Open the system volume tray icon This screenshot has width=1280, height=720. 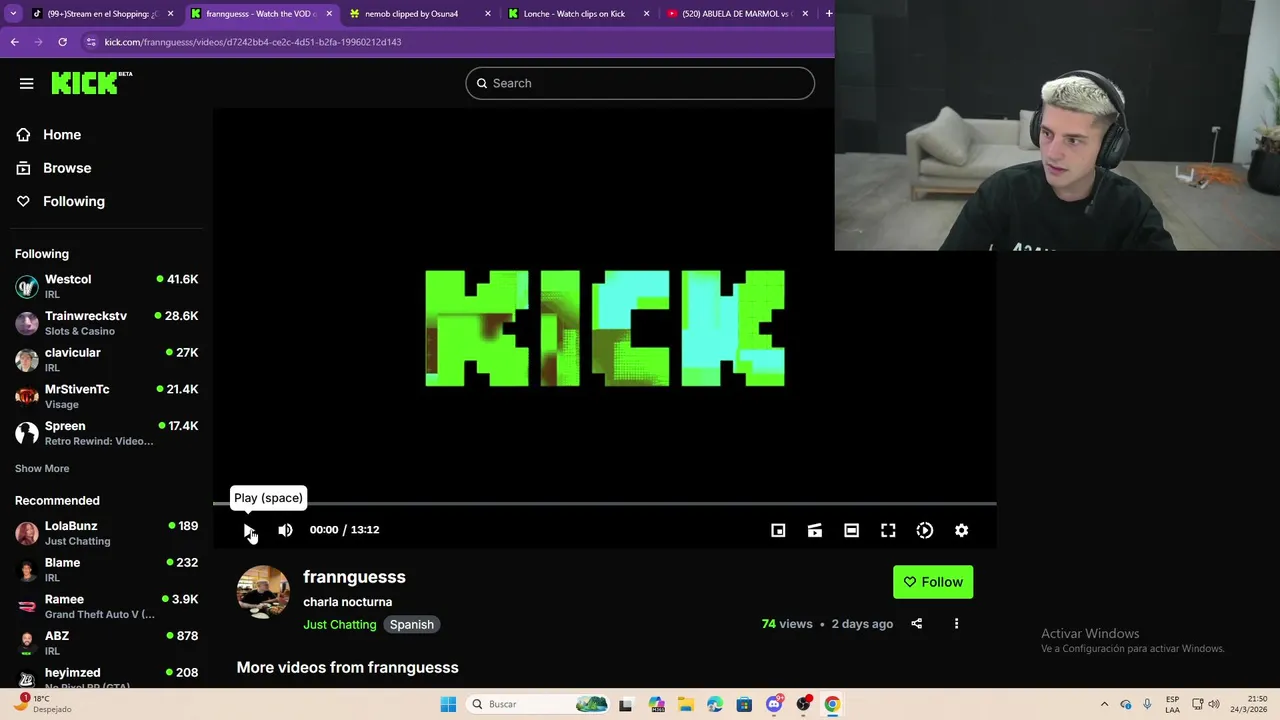pyautogui.click(x=1215, y=704)
